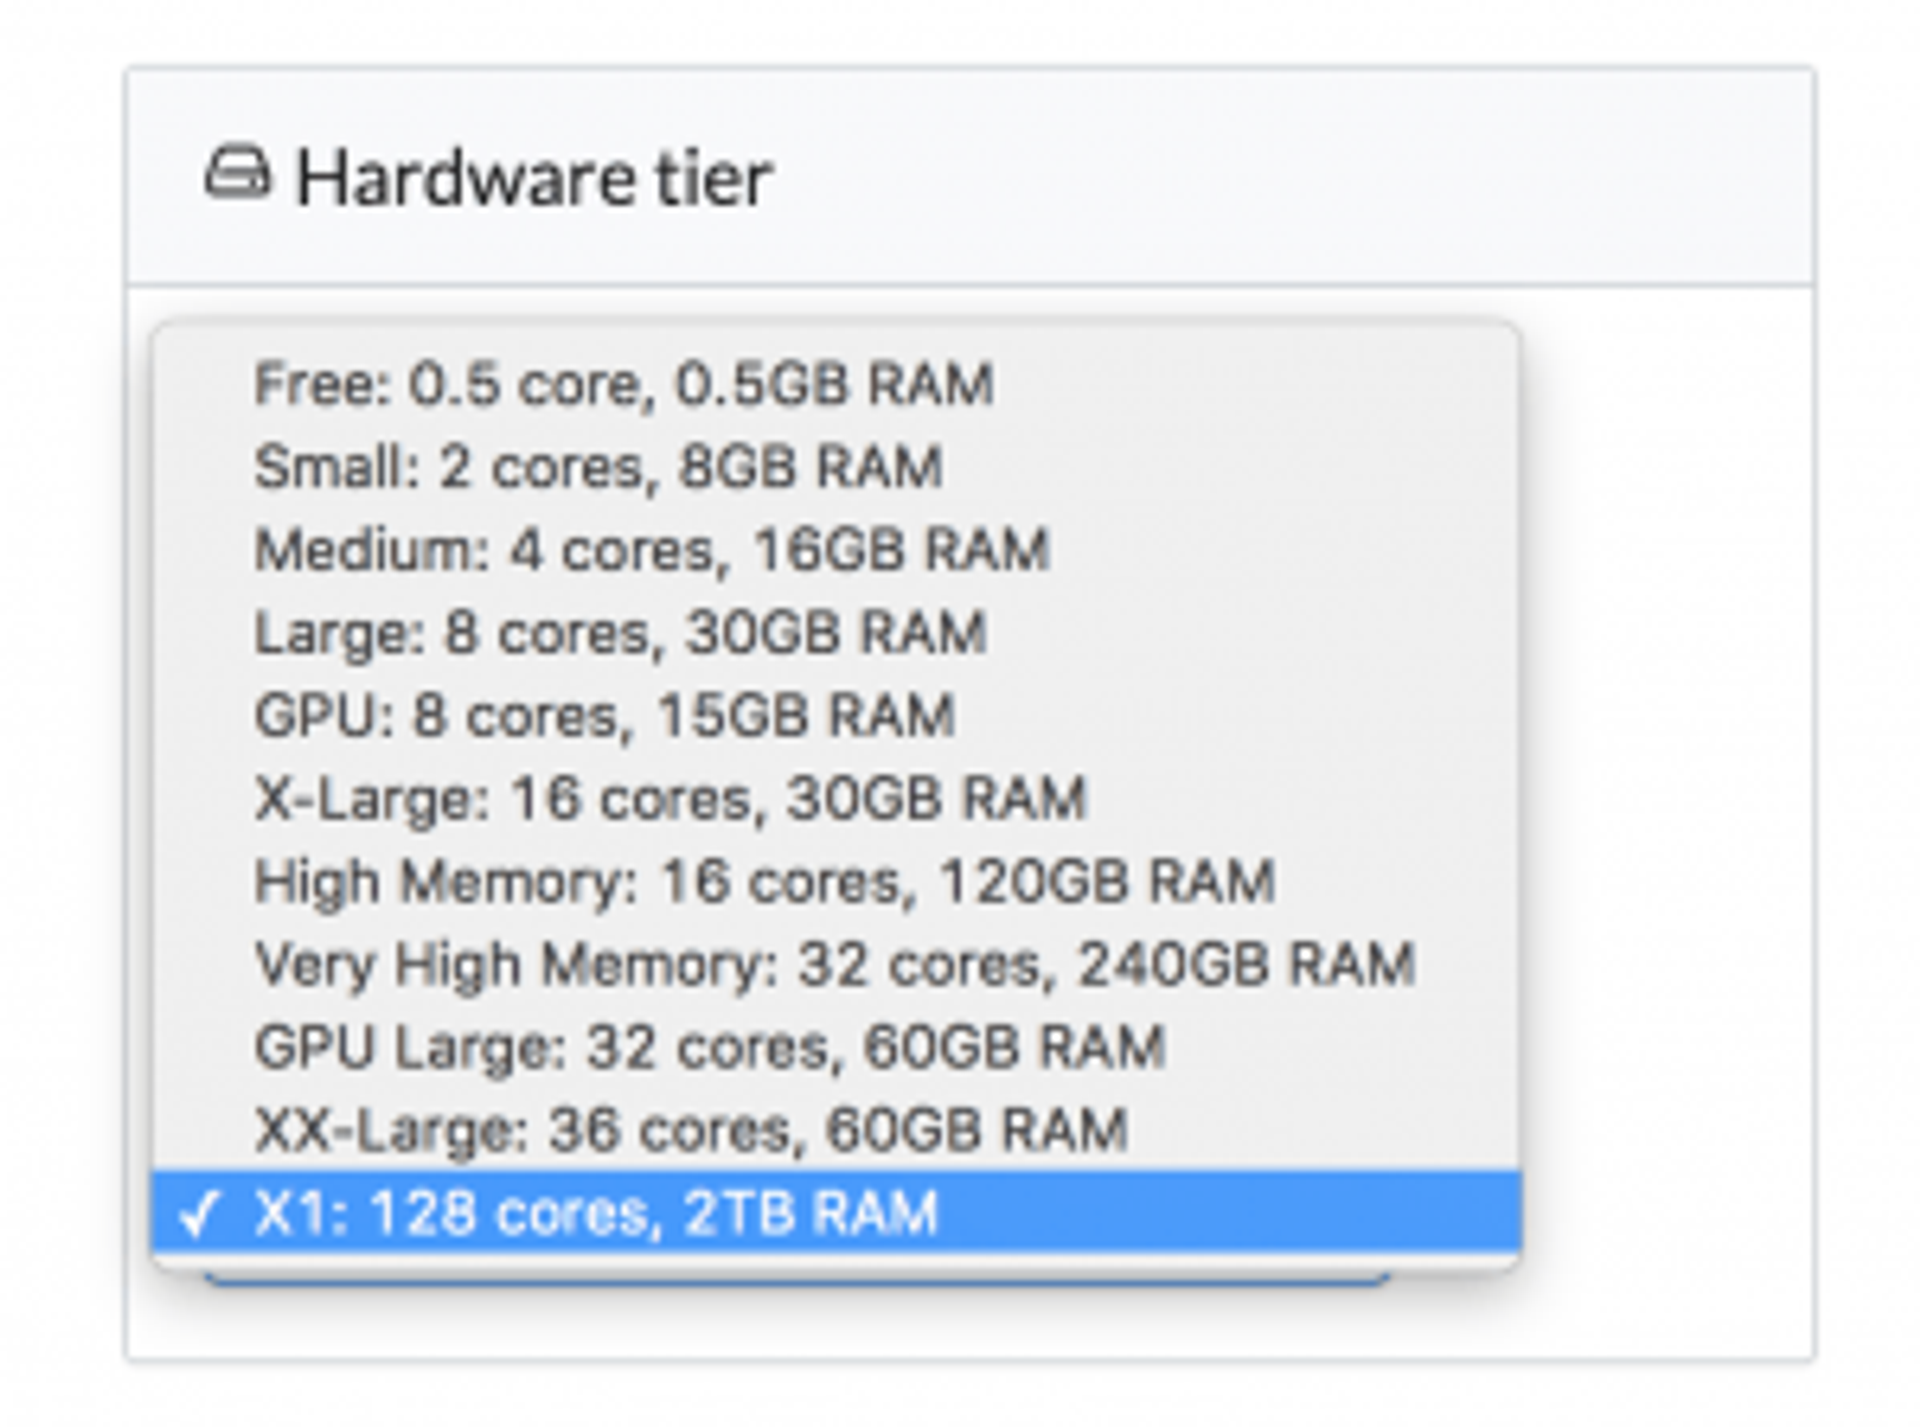Viewport: 1920px width, 1427px height.
Task: Choose Medium: 4 cores, 16GB RAM
Action: tap(836, 550)
